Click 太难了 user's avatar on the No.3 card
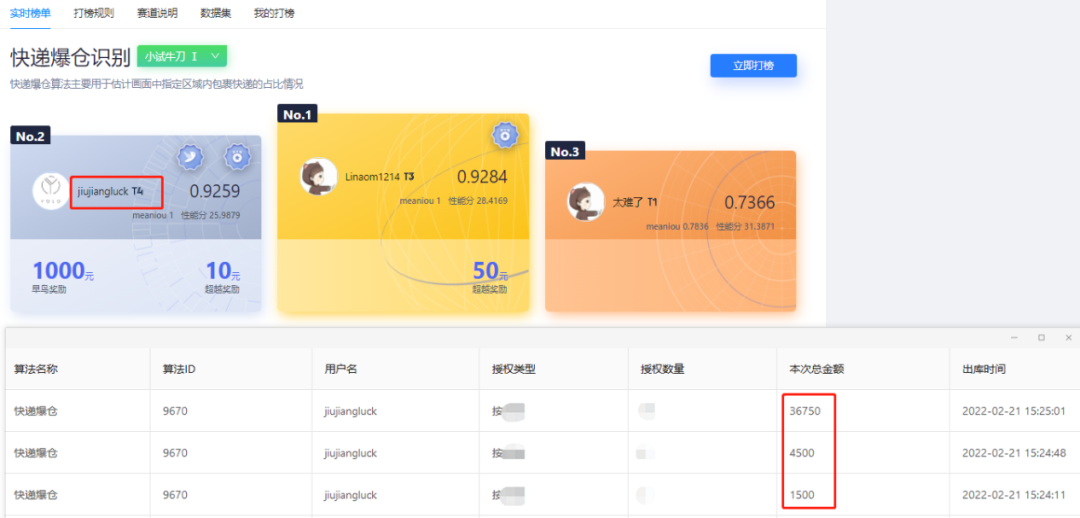Screen dimensions: 1080x518 (585, 202)
